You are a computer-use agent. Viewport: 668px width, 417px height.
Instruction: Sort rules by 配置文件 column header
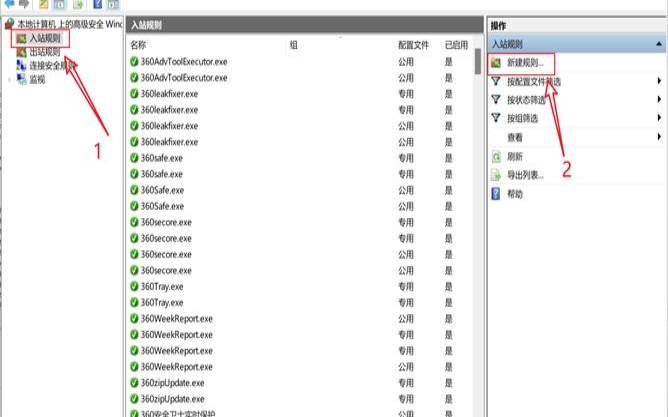pos(411,45)
